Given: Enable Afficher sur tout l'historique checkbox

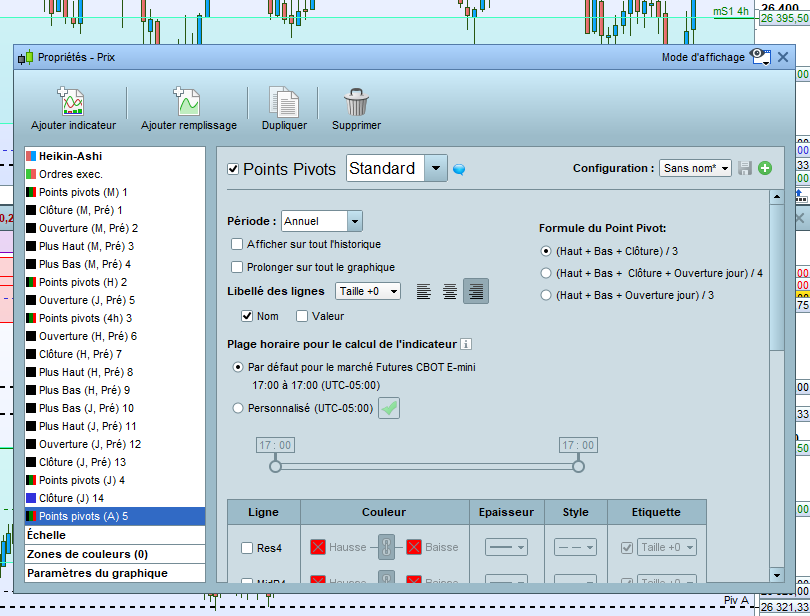Looking at the screenshot, I should click(x=237, y=244).
